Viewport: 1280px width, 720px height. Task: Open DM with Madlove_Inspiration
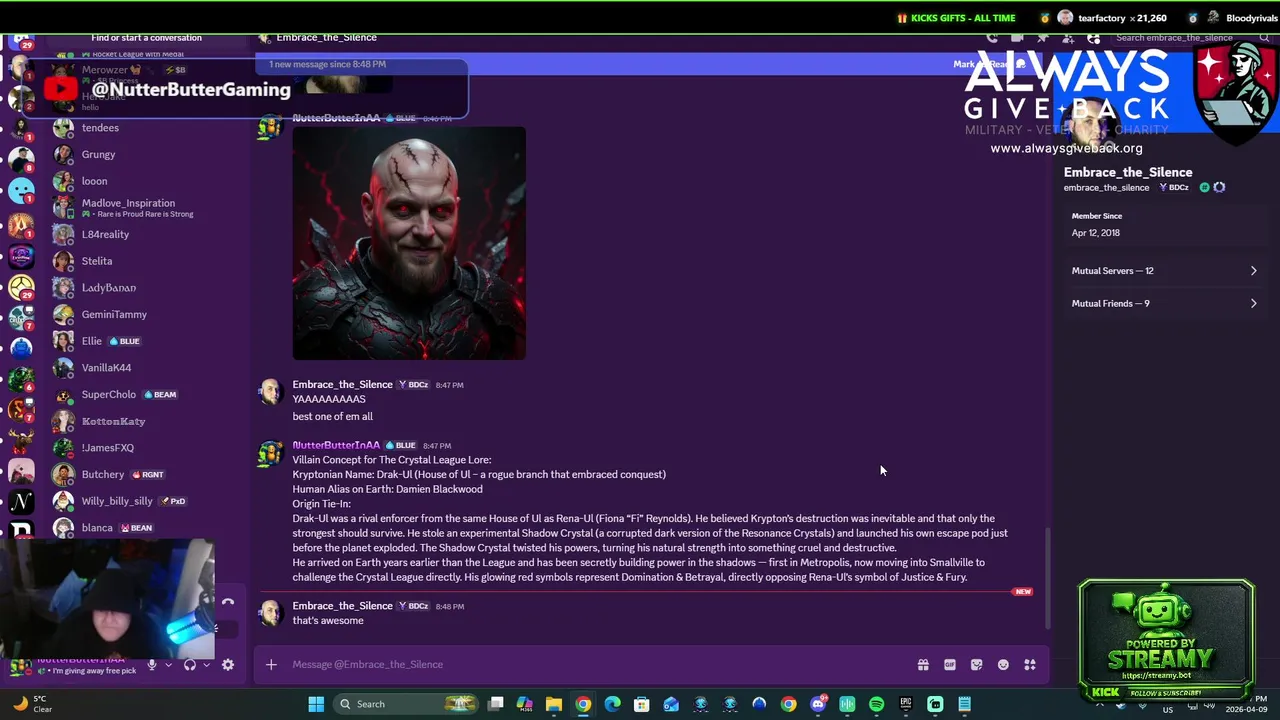pyautogui.click(x=144, y=208)
